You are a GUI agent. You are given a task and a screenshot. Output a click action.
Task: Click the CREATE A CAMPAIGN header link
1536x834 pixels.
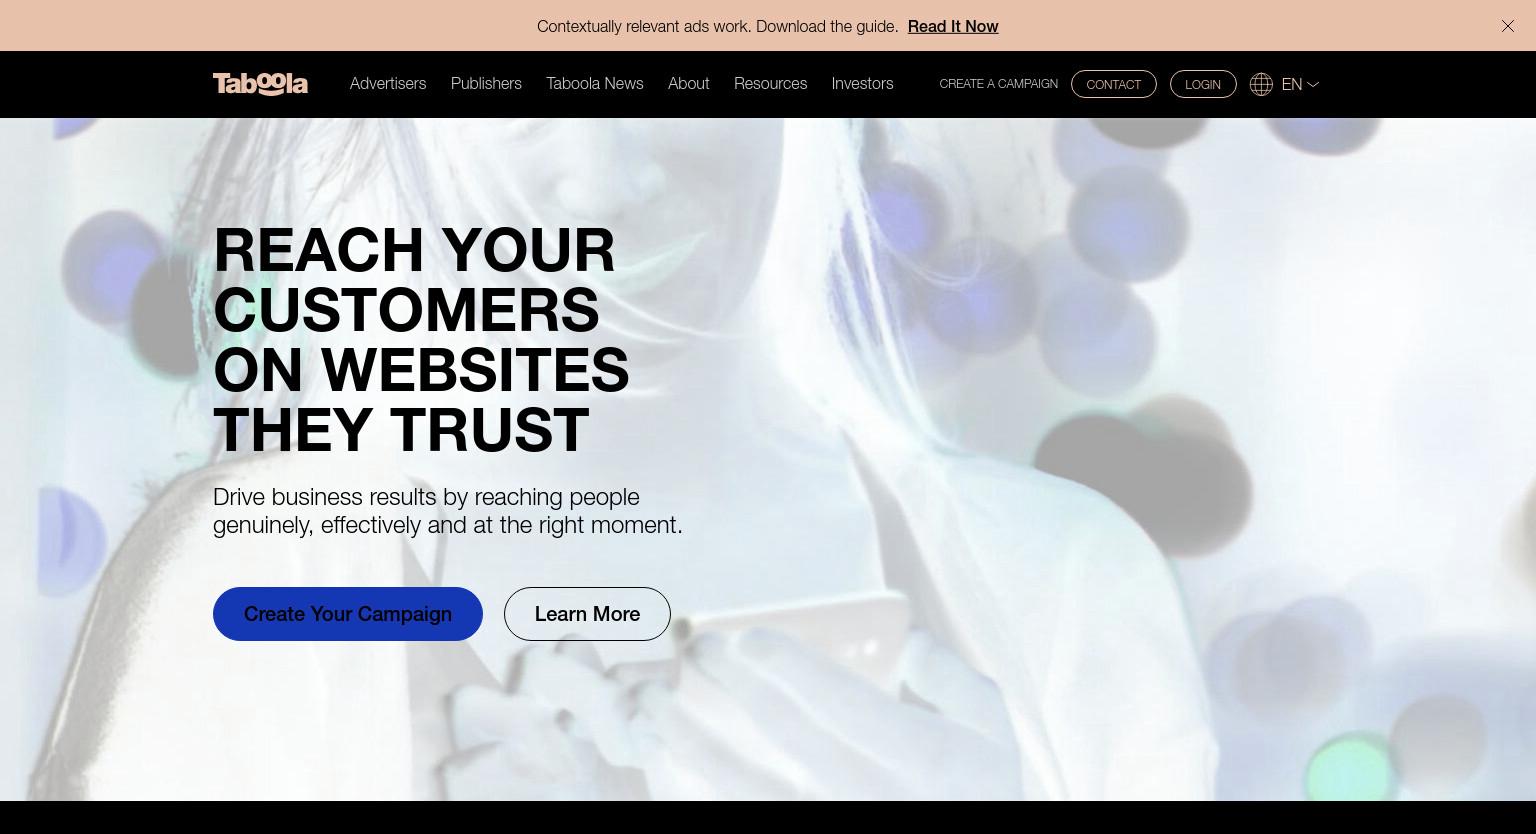pos(999,84)
